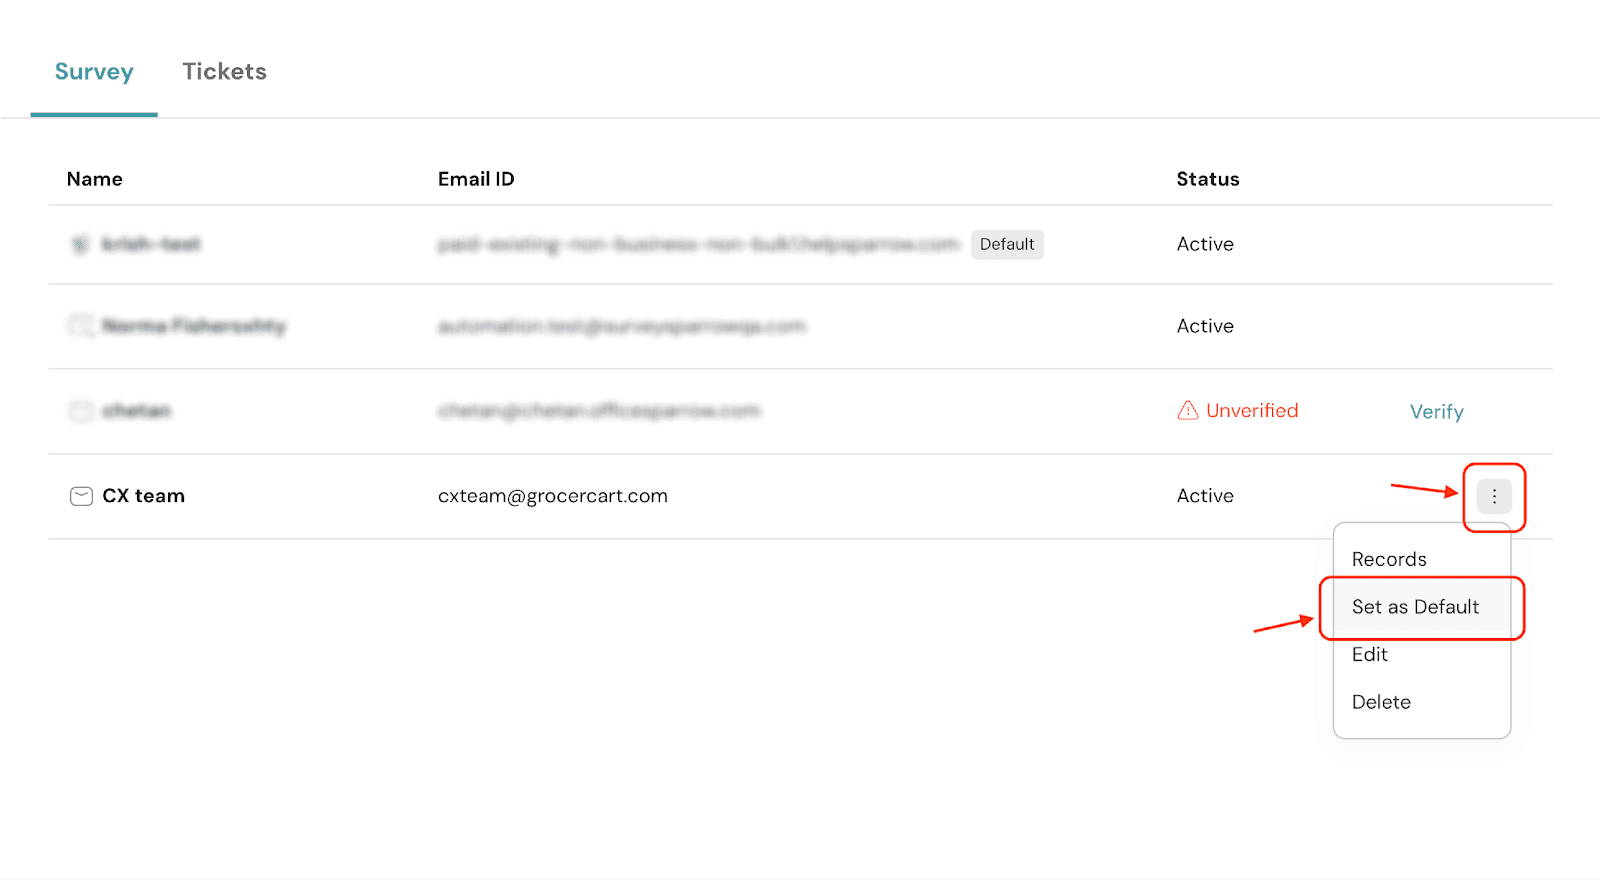This screenshot has width=1600, height=880.
Task: Switch to the Tickets tab
Action: (x=224, y=72)
